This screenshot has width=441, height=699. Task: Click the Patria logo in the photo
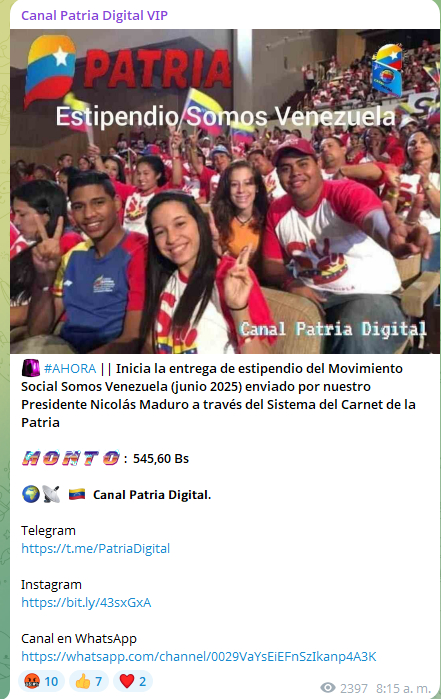128,70
